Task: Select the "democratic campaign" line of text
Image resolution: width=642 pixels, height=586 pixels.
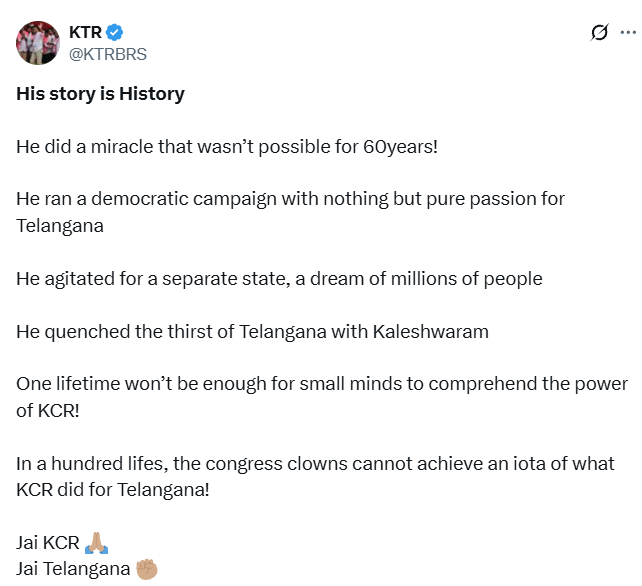Action: pos(290,199)
